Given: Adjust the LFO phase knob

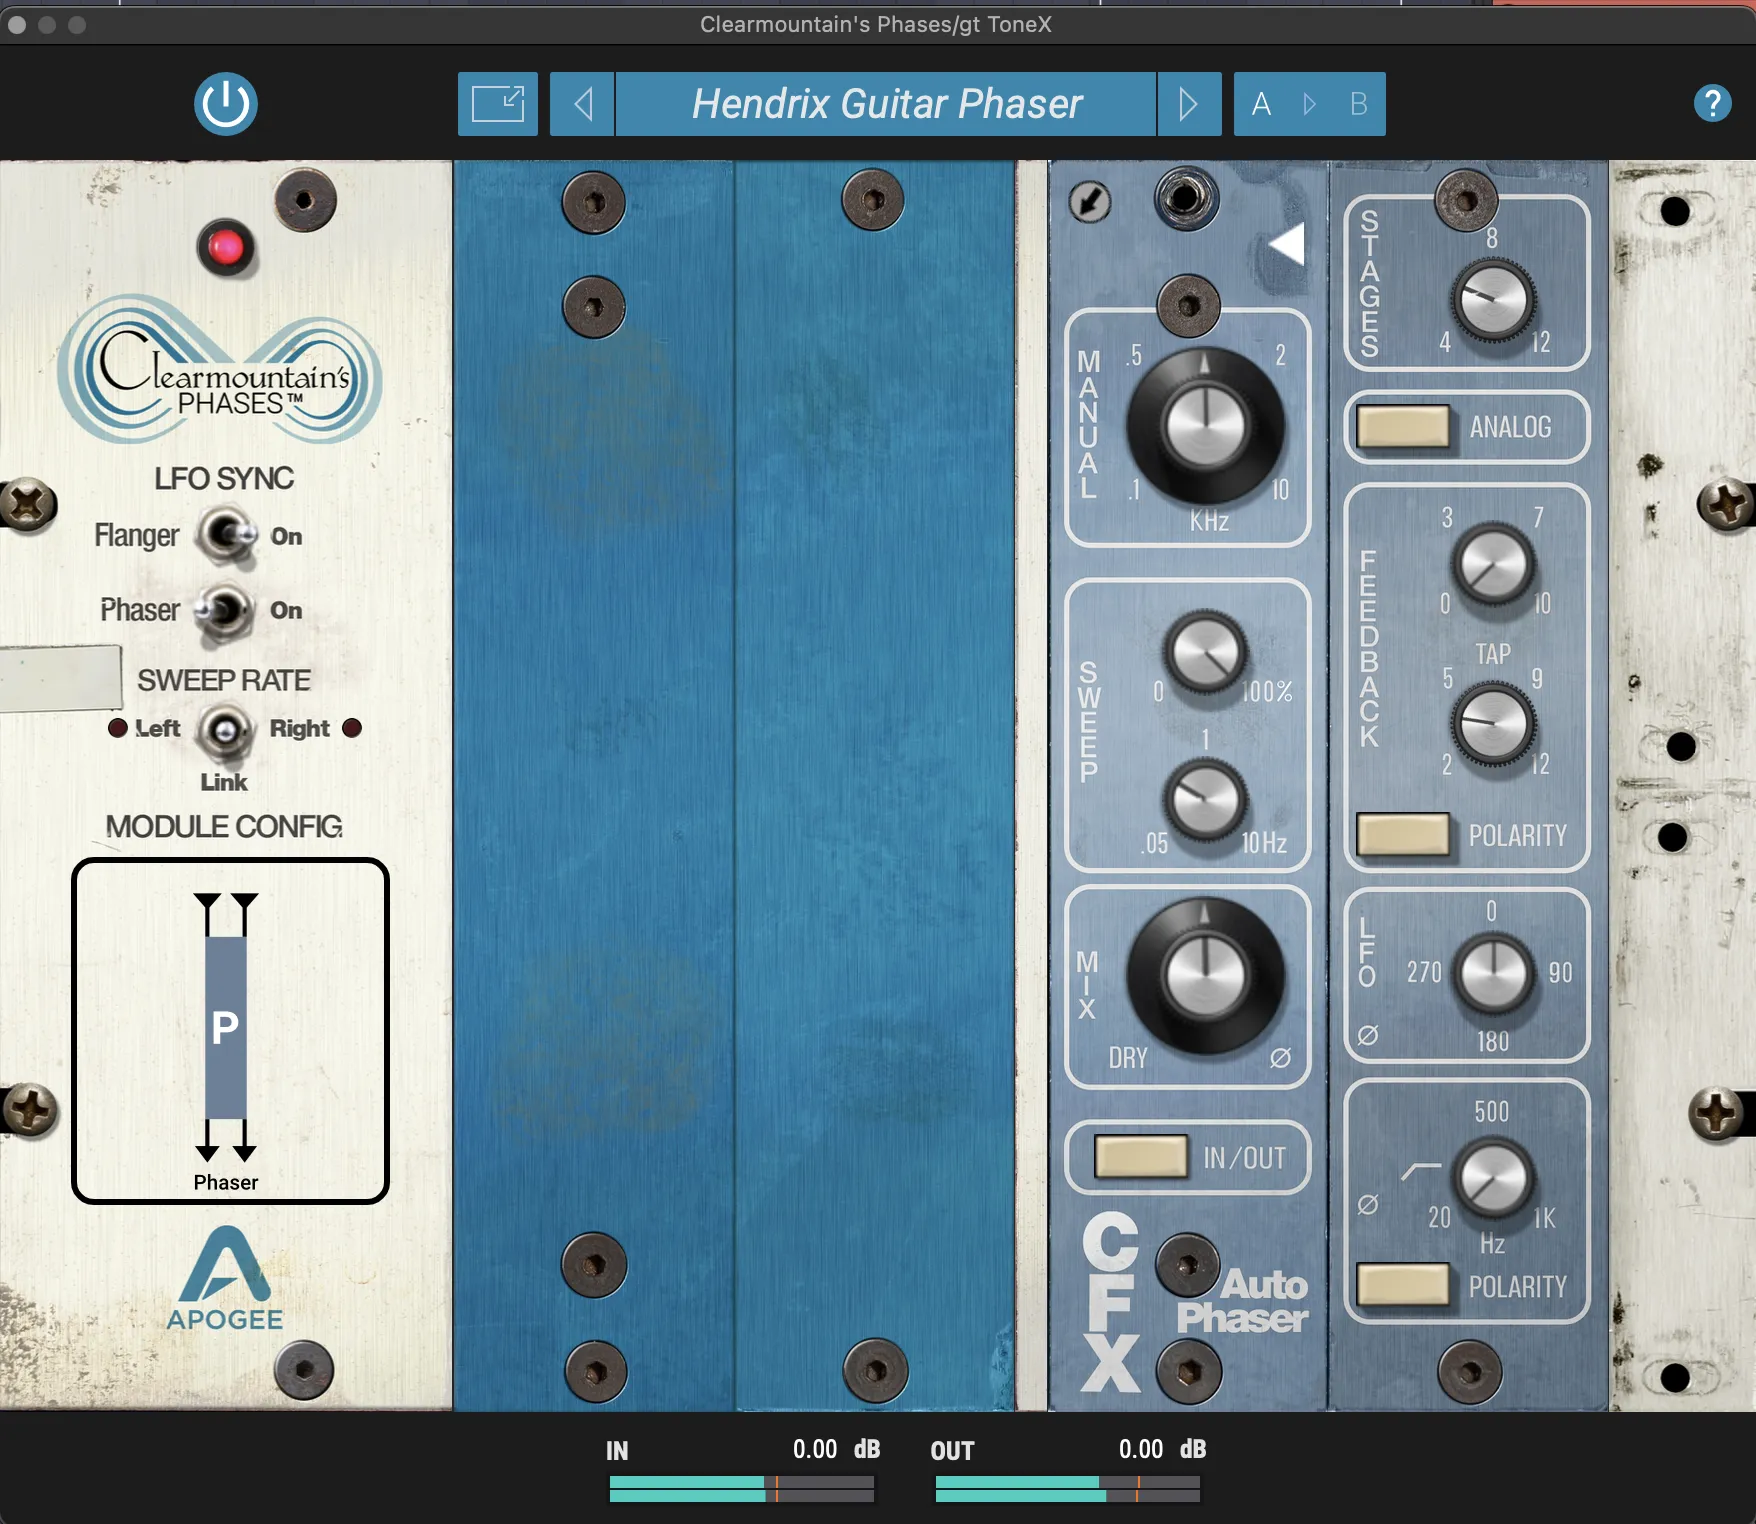Looking at the screenshot, I should pos(1494,973).
